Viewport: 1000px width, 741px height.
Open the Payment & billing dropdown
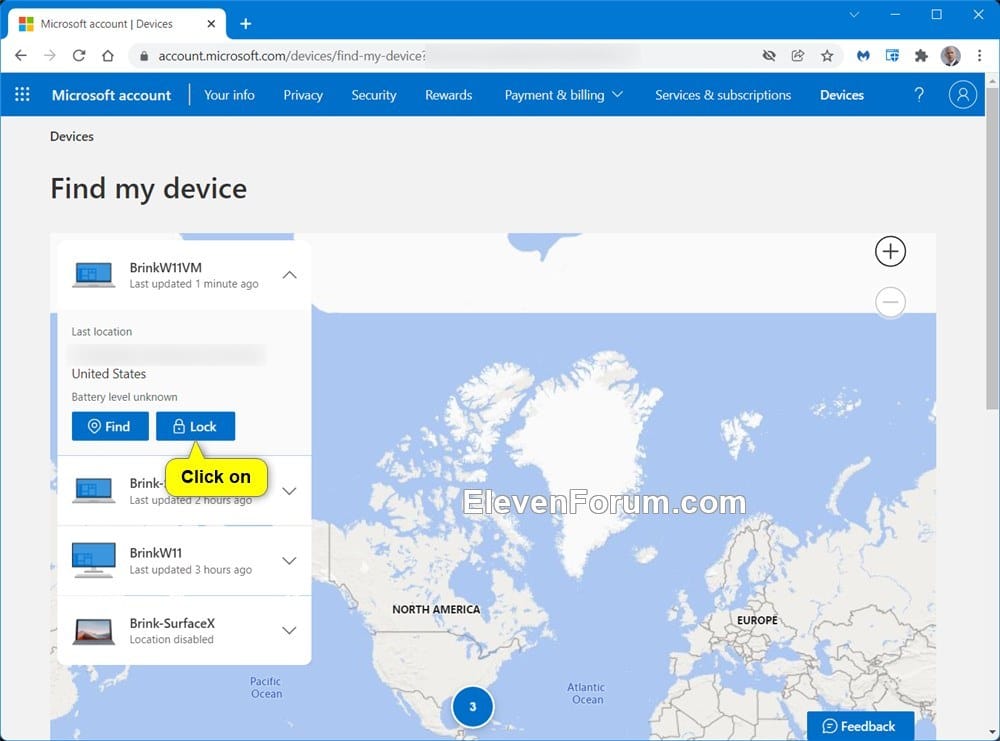563,95
